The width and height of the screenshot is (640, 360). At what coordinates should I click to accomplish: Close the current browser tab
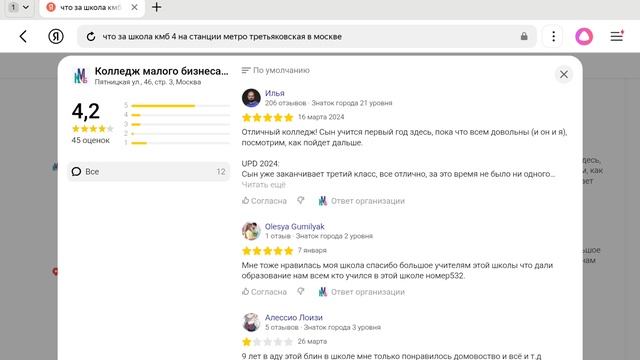[134, 7]
